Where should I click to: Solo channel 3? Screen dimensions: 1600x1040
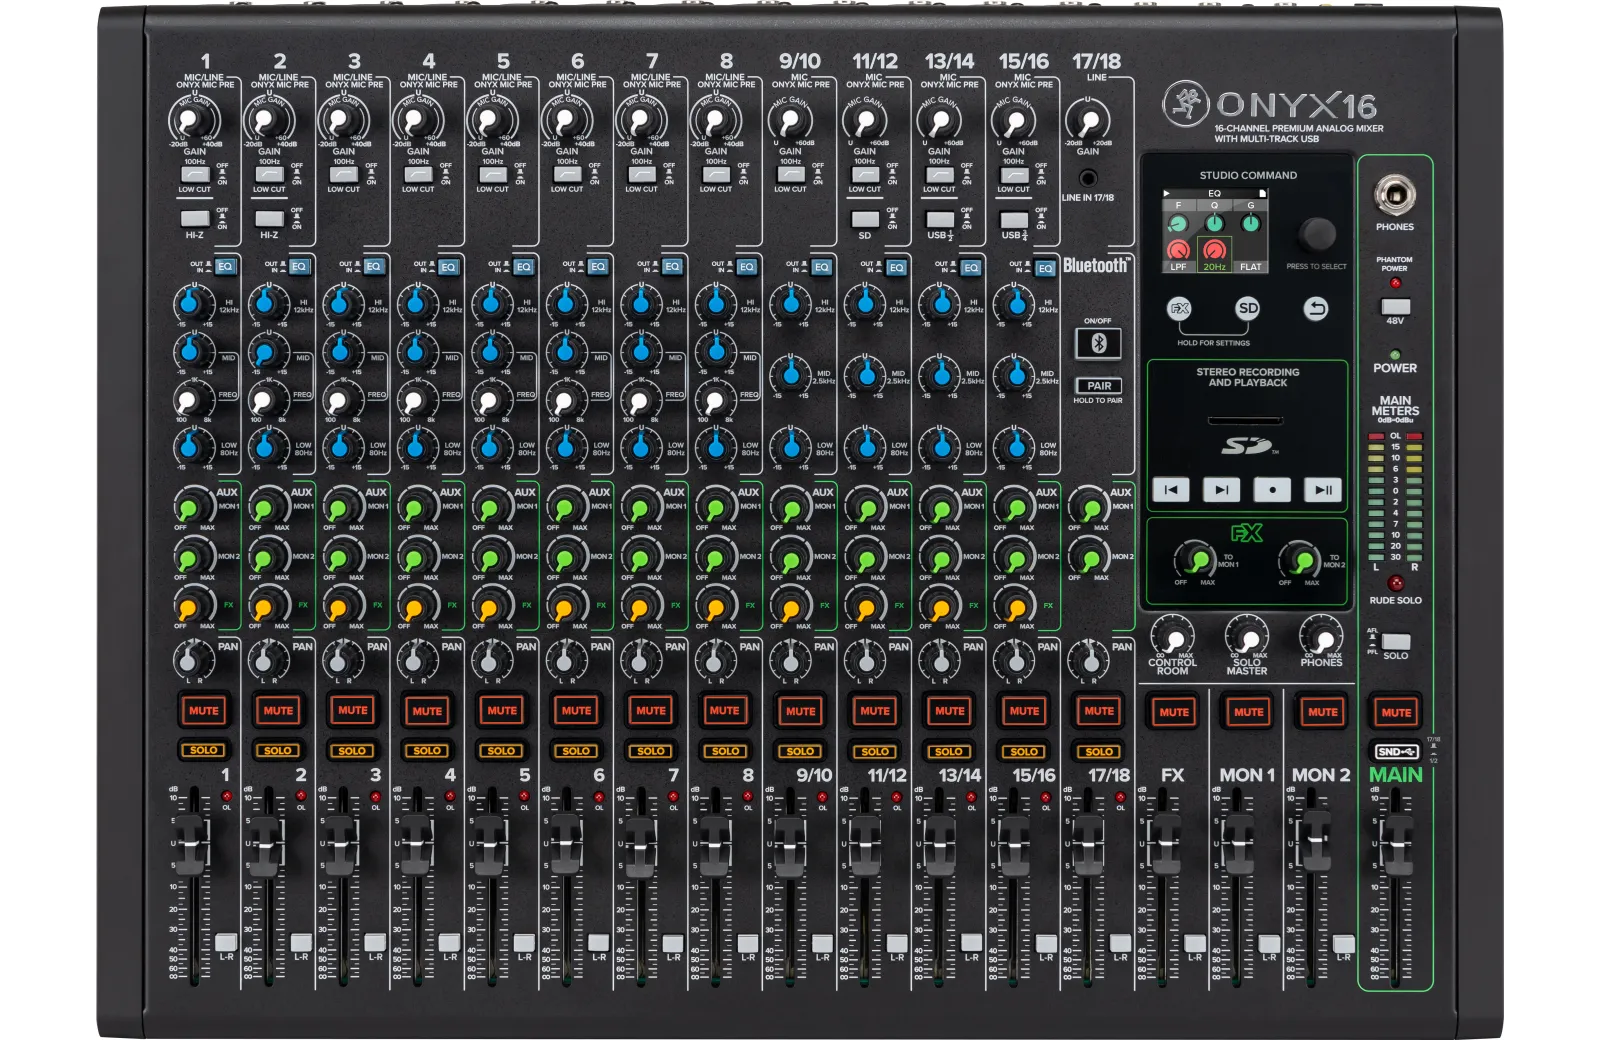pyautogui.click(x=352, y=751)
